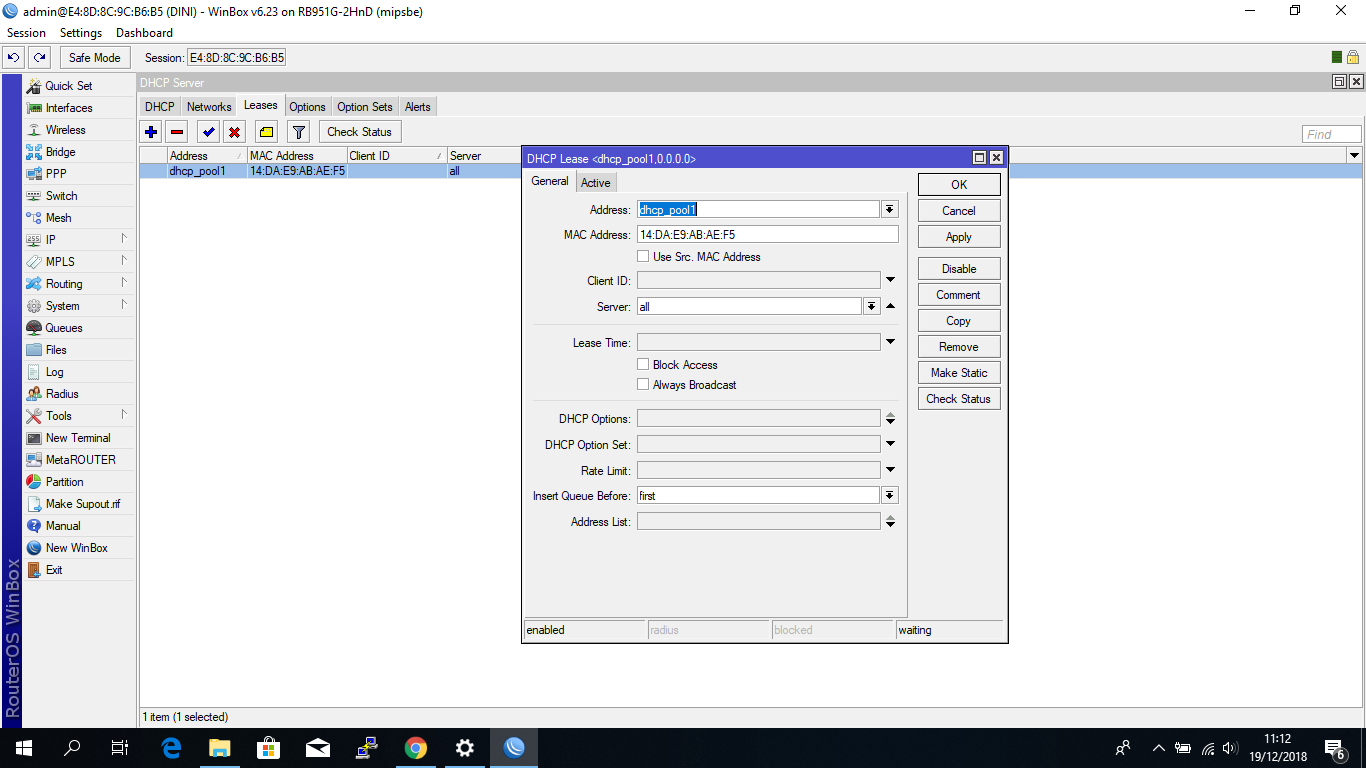Open the Settings menu
Screen dimensions: 1366x768
[81, 33]
